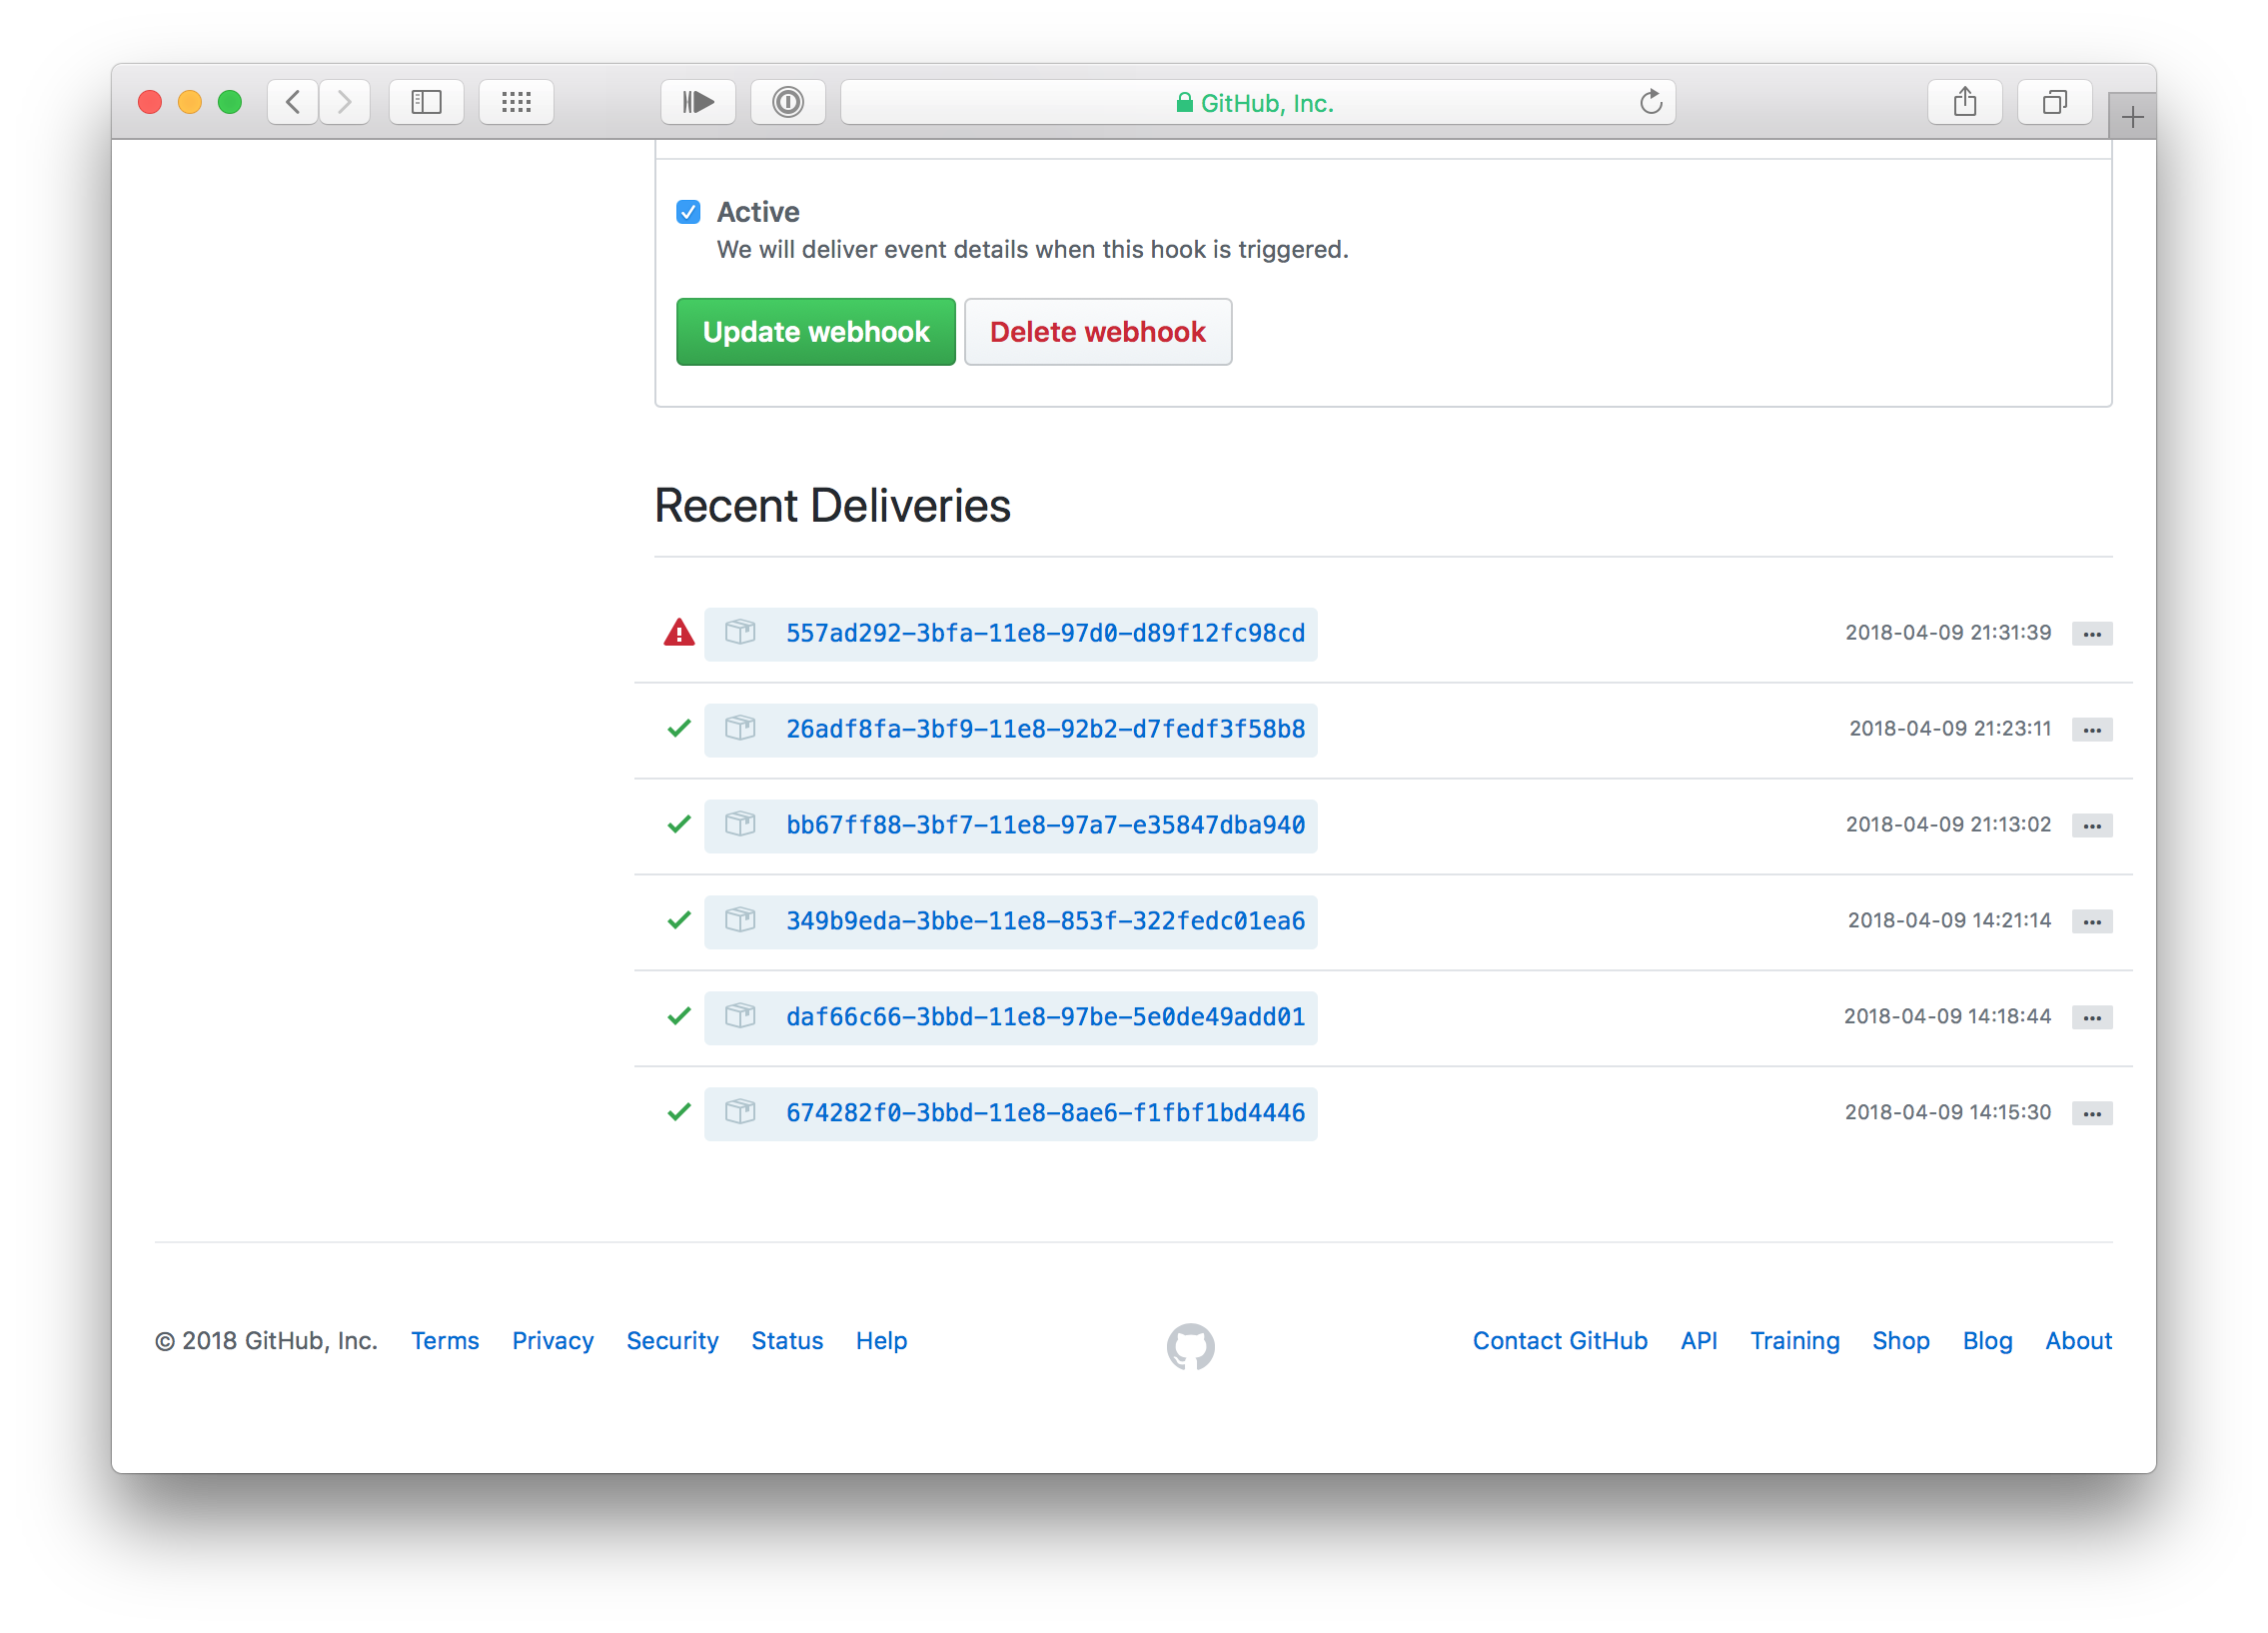Expand the ellipsis for the 14:15:30 delivery

pos(2091,1114)
